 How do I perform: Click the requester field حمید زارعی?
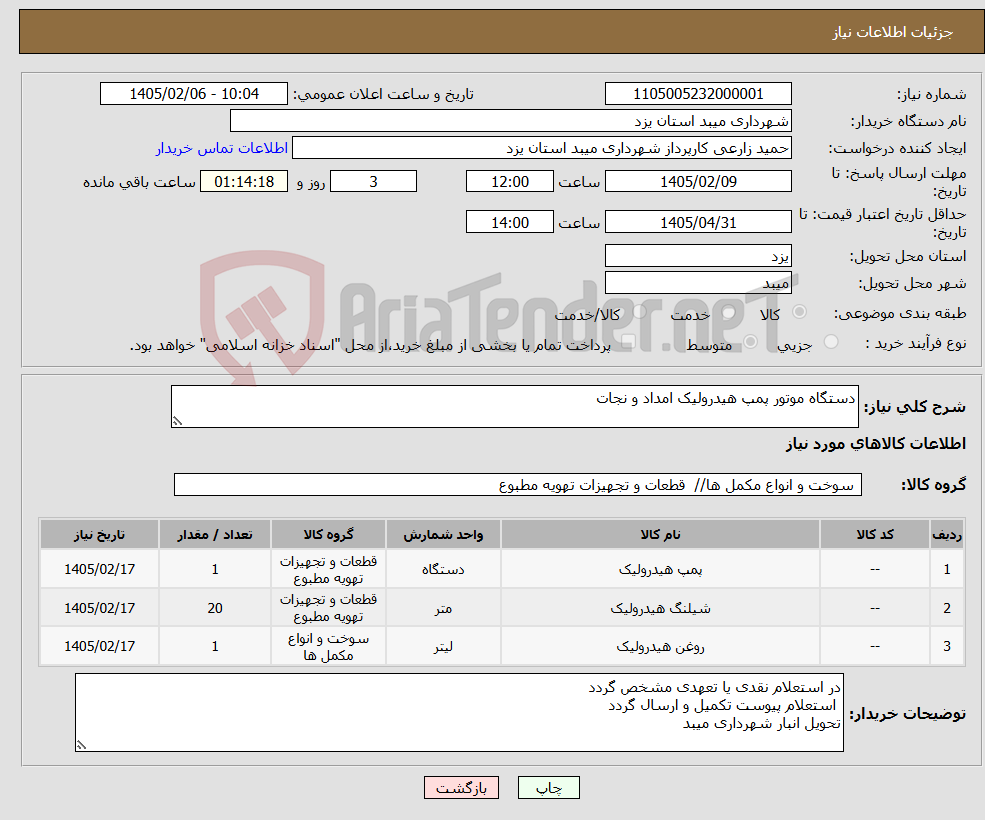[541, 148]
